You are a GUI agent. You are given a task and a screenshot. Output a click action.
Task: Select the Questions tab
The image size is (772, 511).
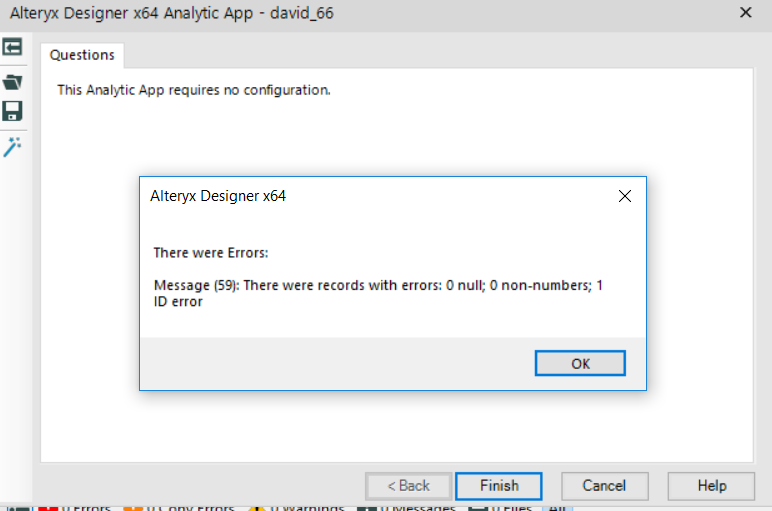[x=82, y=55]
